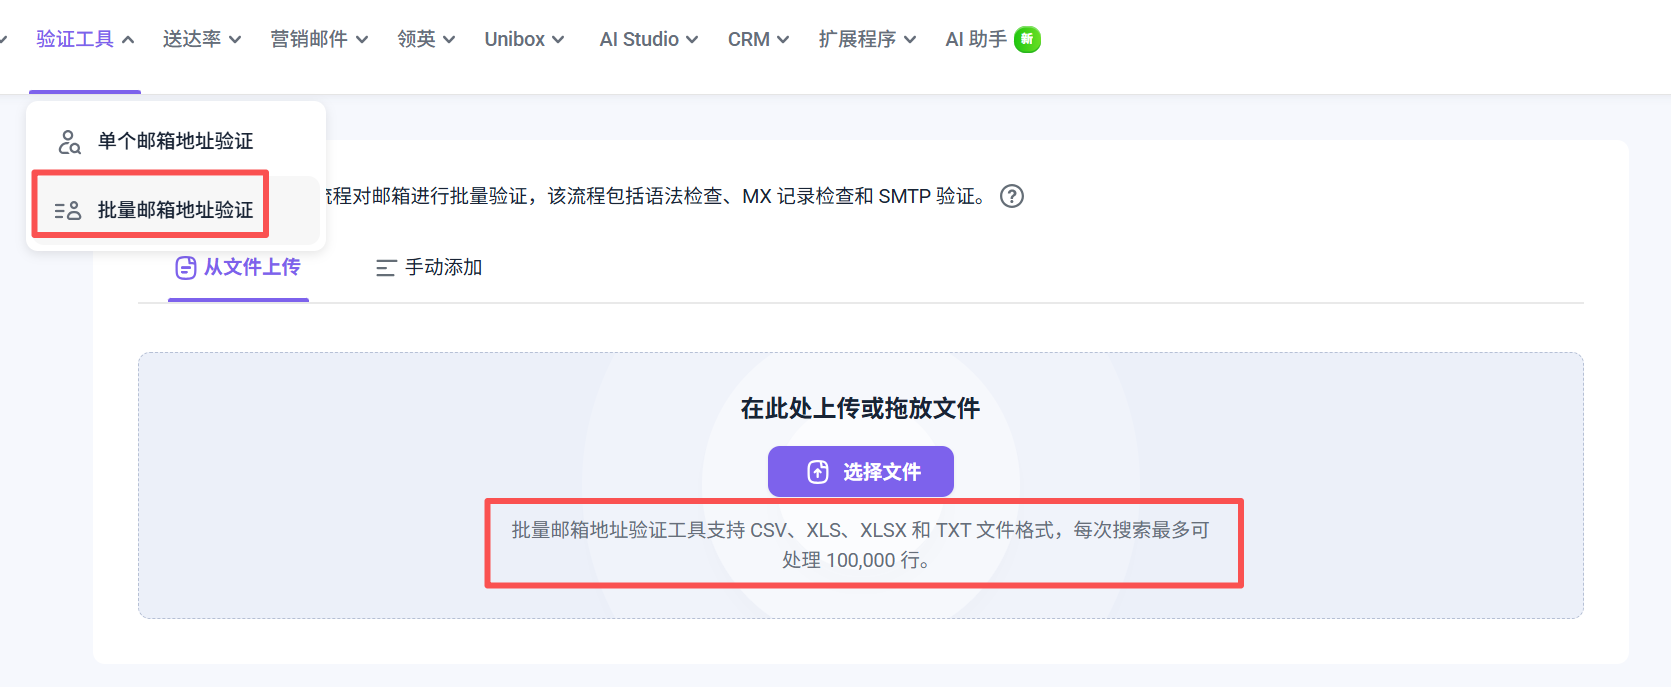The image size is (1671, 687).
Task: Open the CRM menu
Action: [x=749, y=39]
